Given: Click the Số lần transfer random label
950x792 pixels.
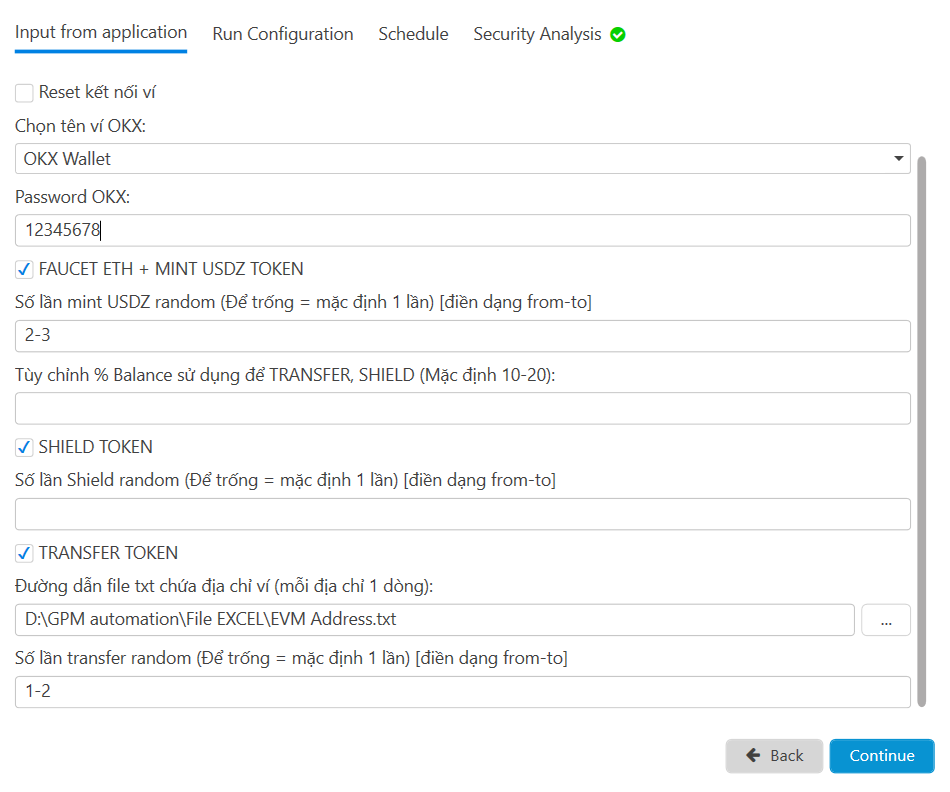Looking at the screenshot, I should 291,658.
